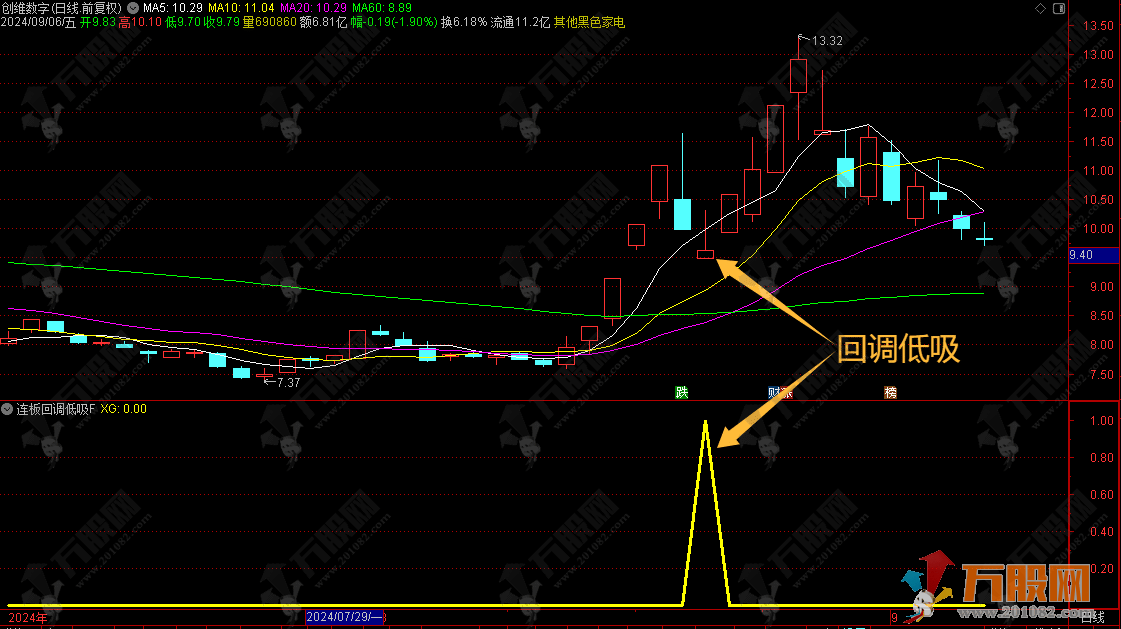This screenshot has height=629, width=1121.
Task: Expand the main chart indicator dropdown circle
Action: (x=131, y=8)
